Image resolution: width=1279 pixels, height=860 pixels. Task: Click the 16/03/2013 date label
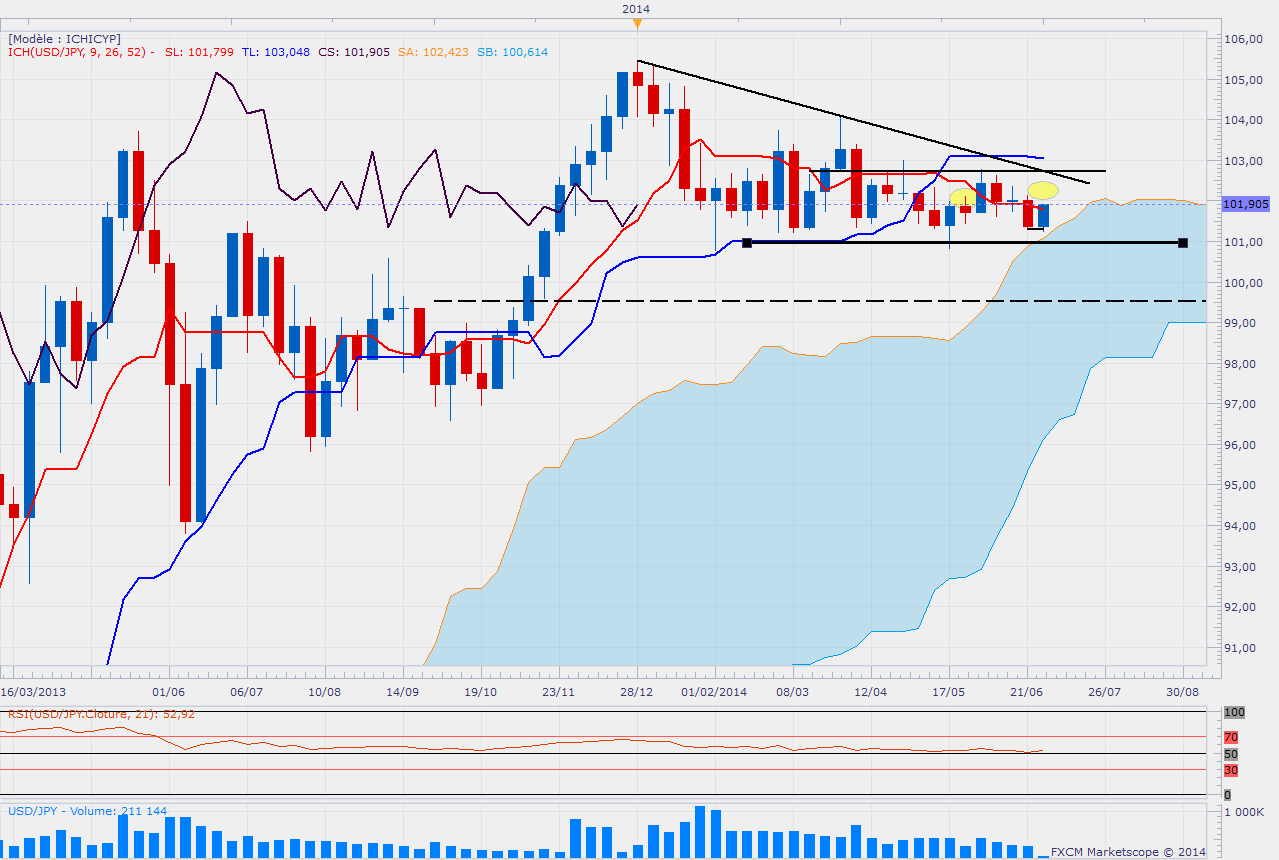31,691
